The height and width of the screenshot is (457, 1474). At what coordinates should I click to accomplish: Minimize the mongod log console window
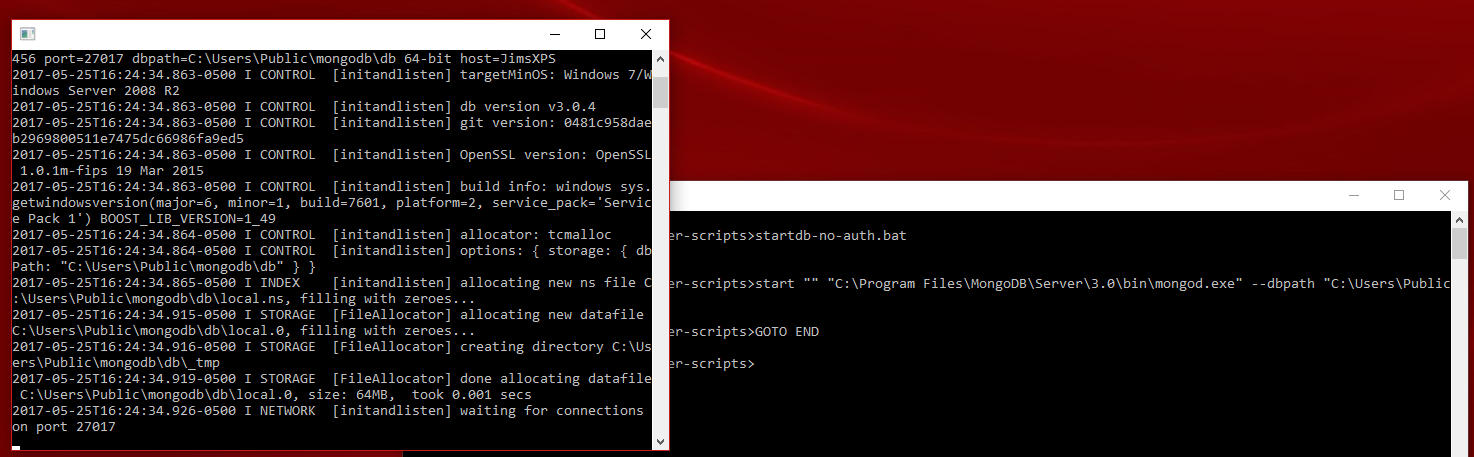(x=554, y=34)
